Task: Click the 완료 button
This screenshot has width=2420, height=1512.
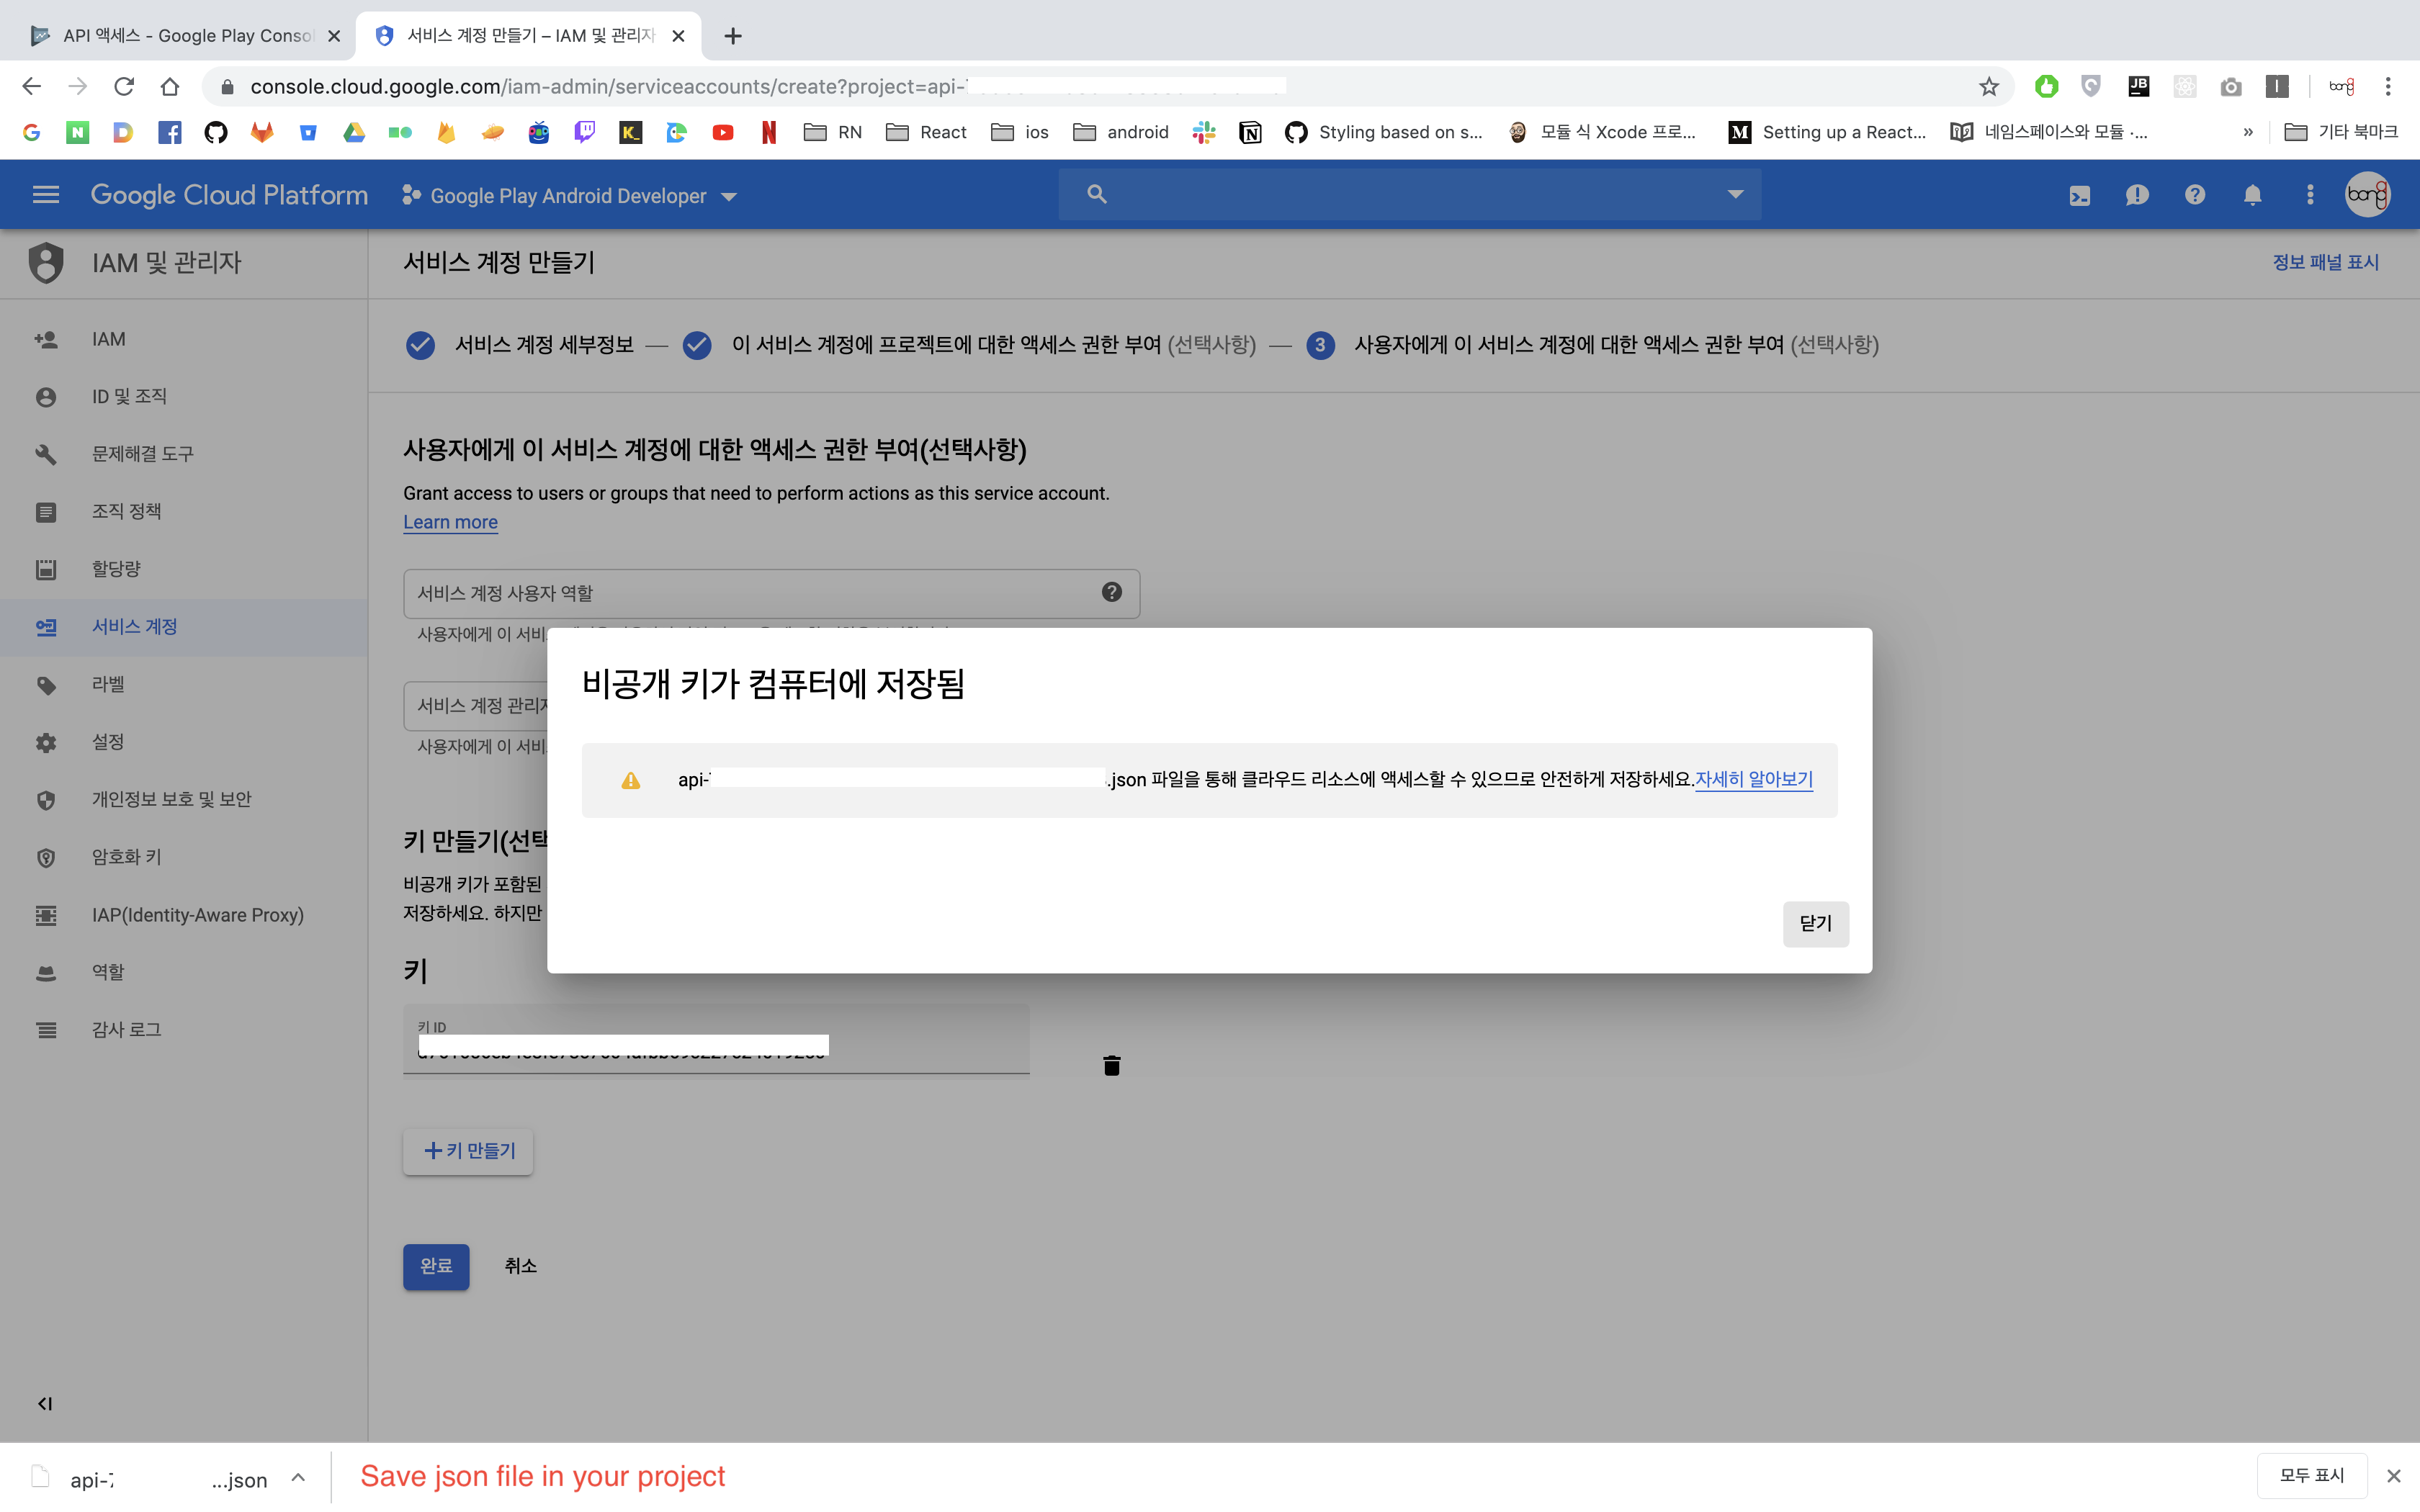Action: (x=436, y=1266)
